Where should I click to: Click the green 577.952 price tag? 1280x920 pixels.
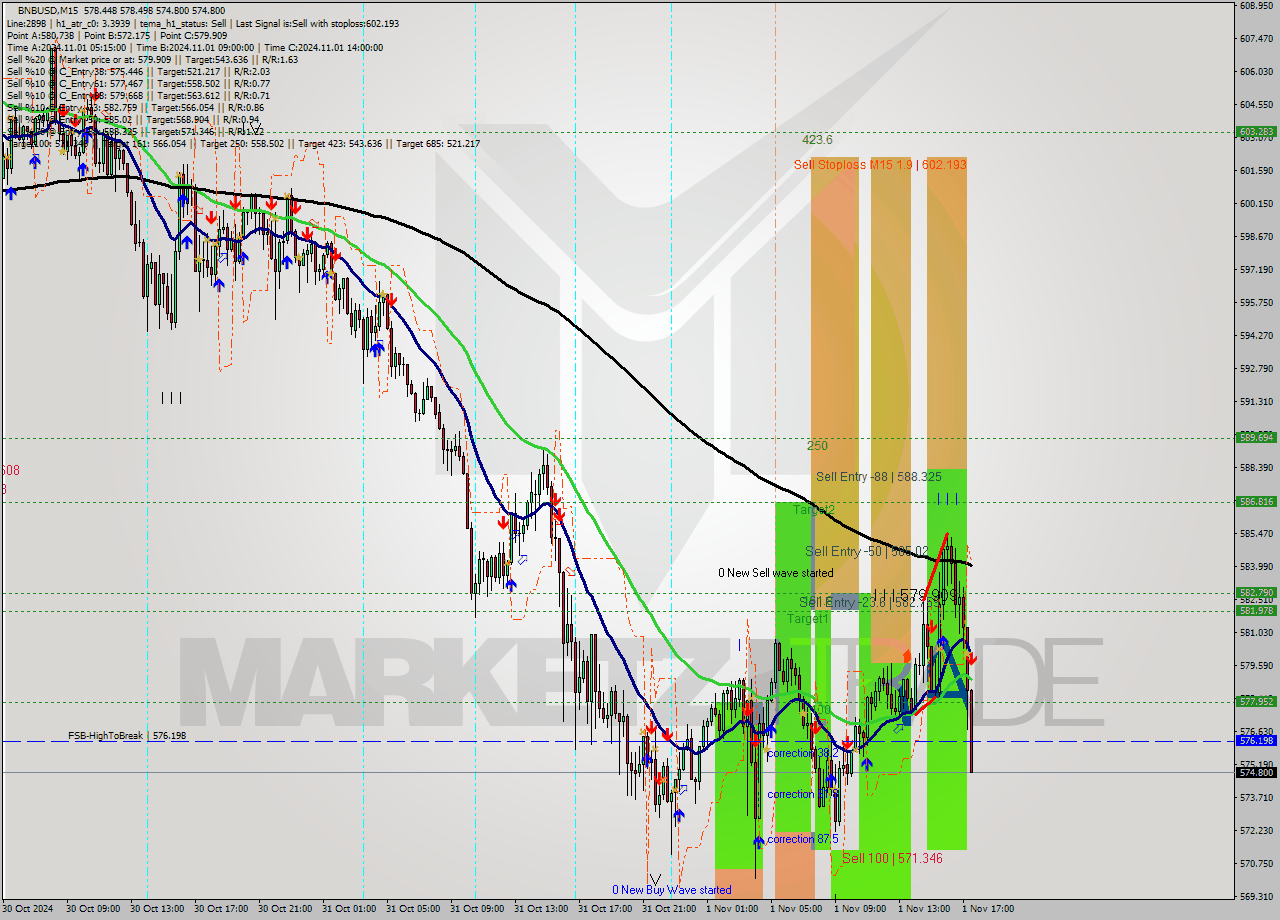[1256, 701]
